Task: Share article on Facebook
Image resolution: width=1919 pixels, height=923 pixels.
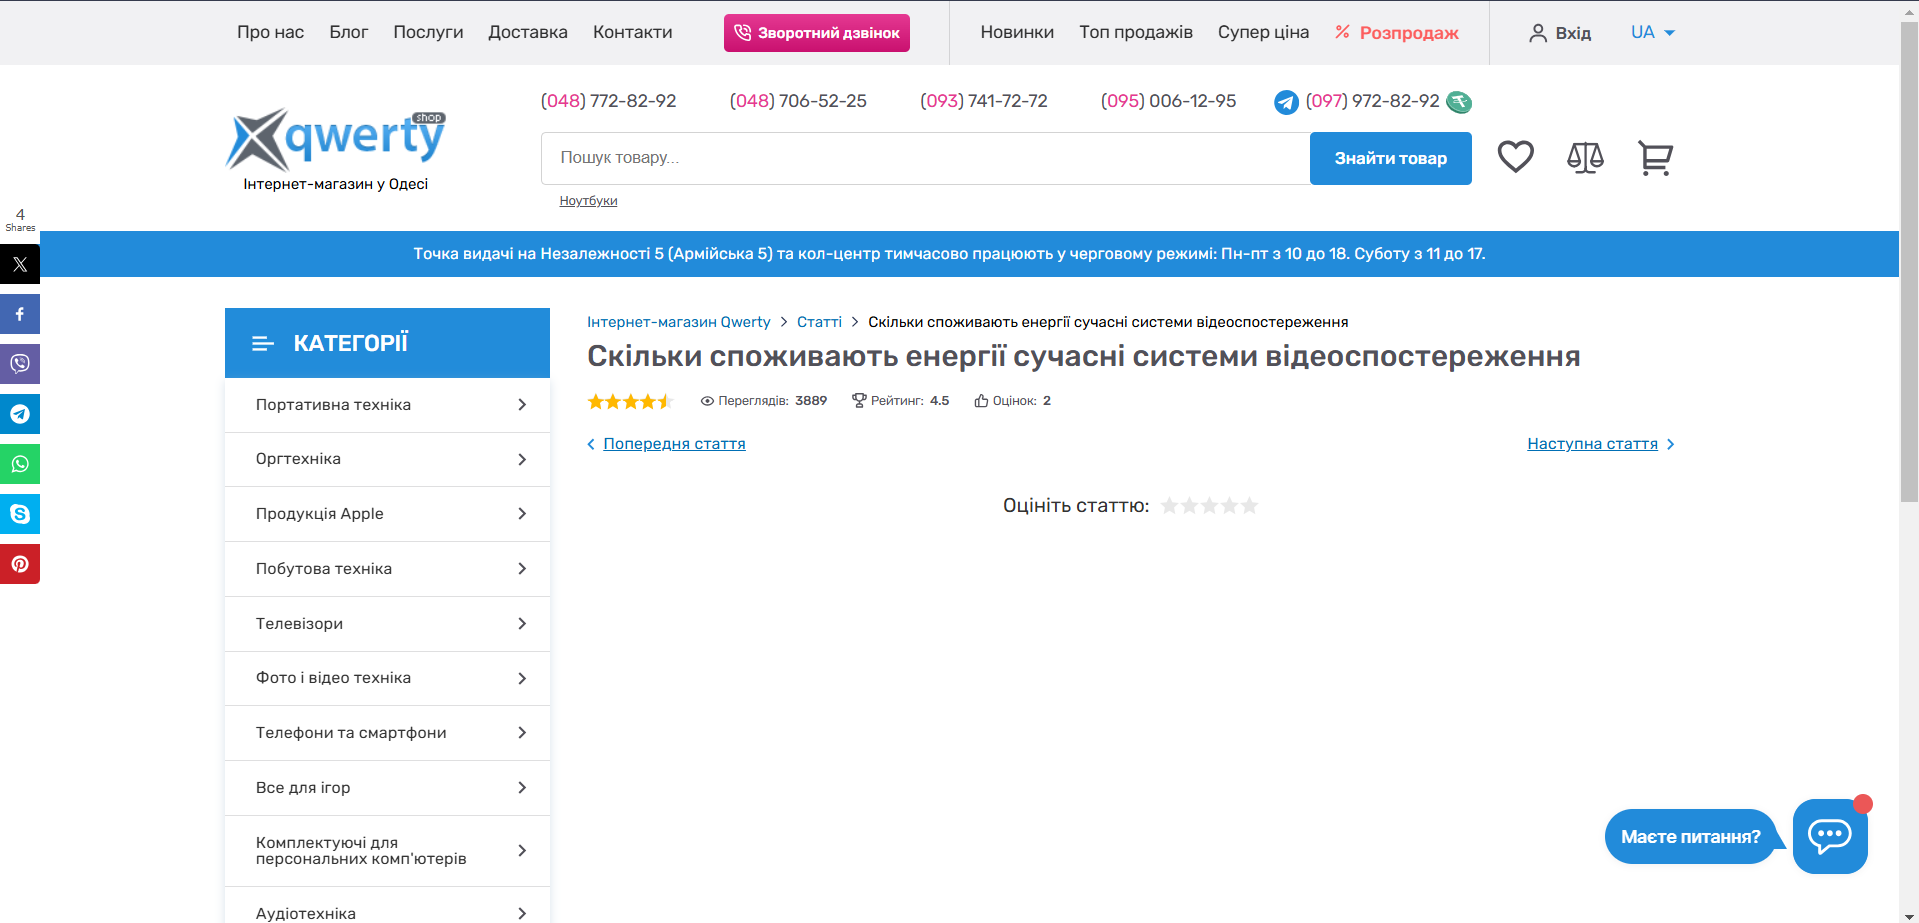Action: pyautogui.click(x=20, y=314)
